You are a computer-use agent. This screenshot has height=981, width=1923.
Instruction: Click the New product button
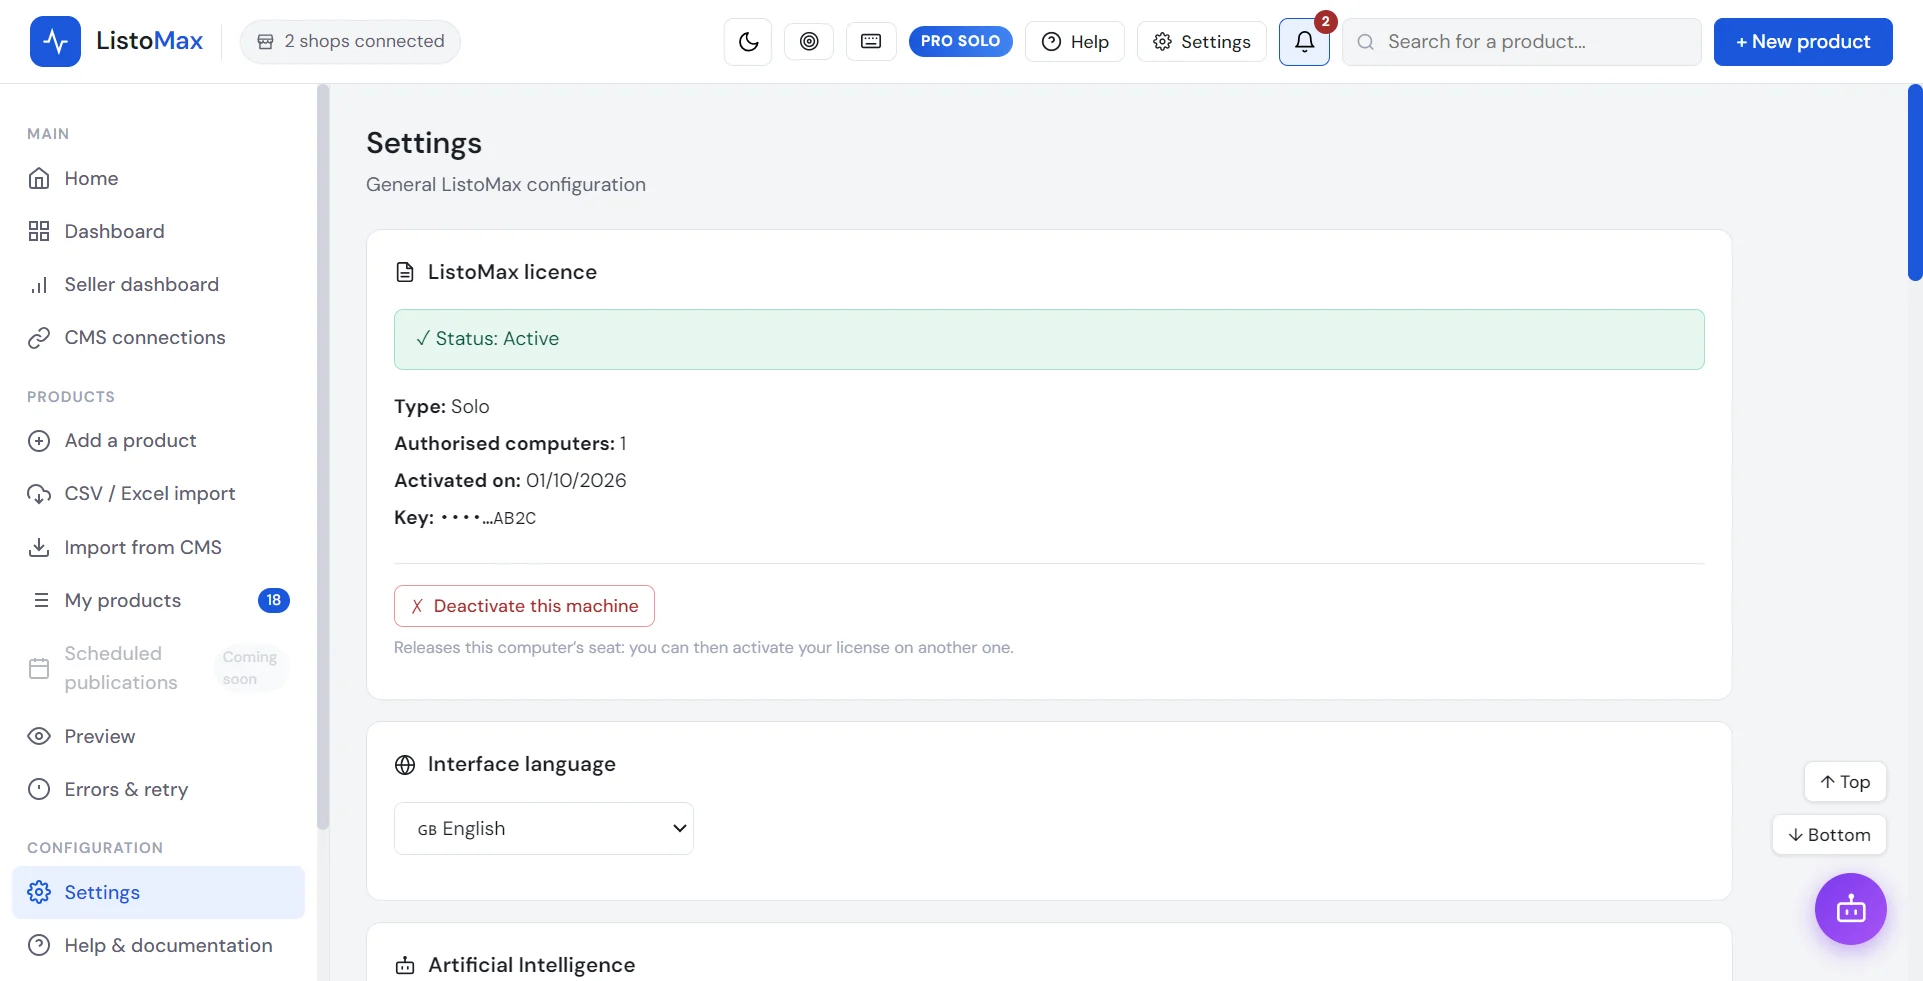pos(1803,42)
